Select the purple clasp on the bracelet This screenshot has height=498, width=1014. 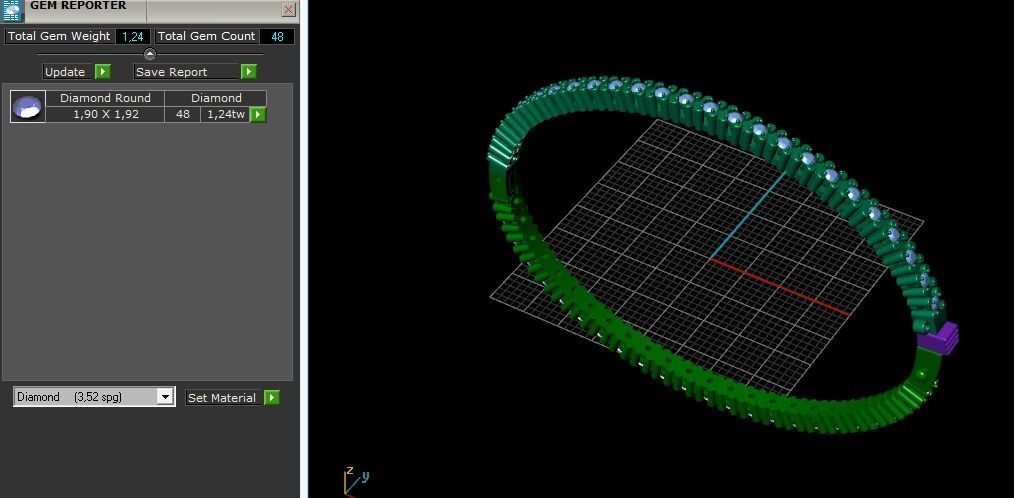click(938, 338)
